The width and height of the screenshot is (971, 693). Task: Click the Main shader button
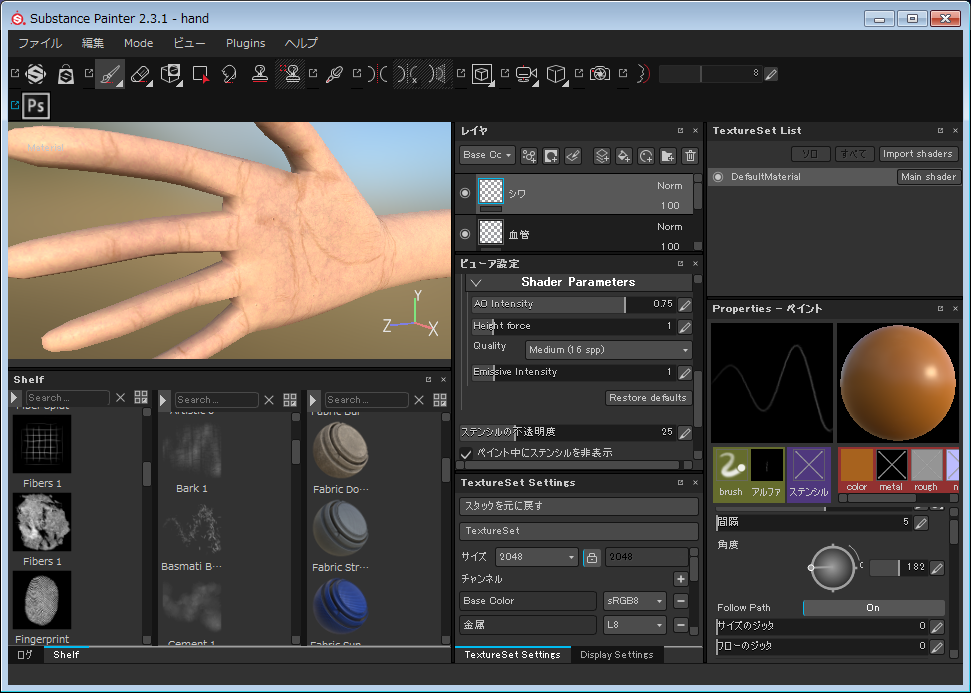point(928,177)
